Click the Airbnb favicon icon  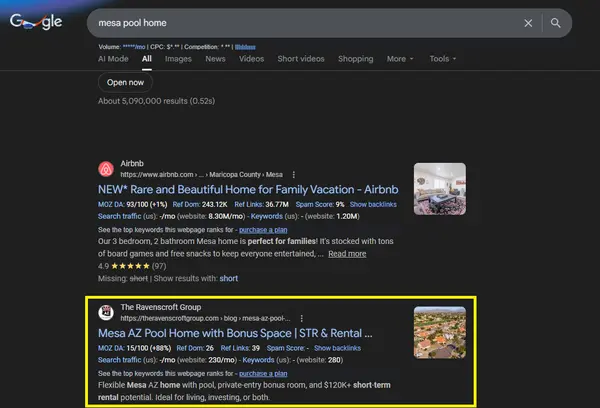point(106,169)
